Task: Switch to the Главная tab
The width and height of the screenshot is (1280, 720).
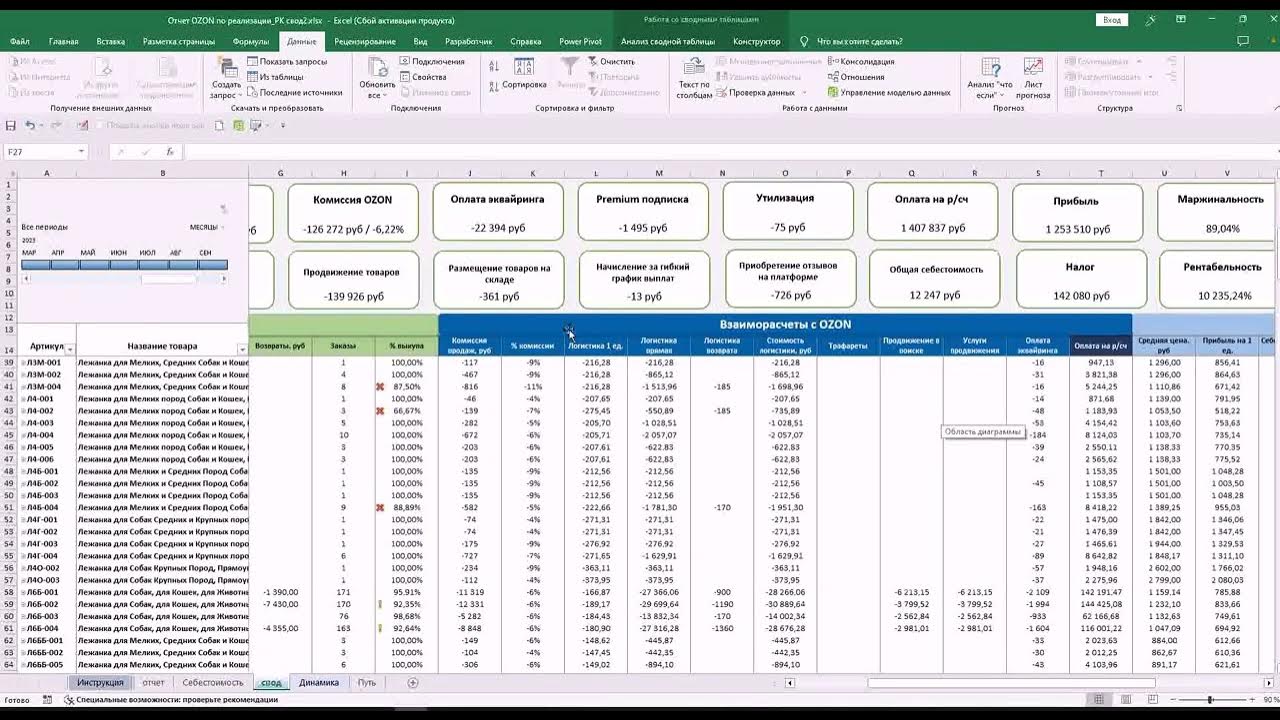Action: pos(63,42)
